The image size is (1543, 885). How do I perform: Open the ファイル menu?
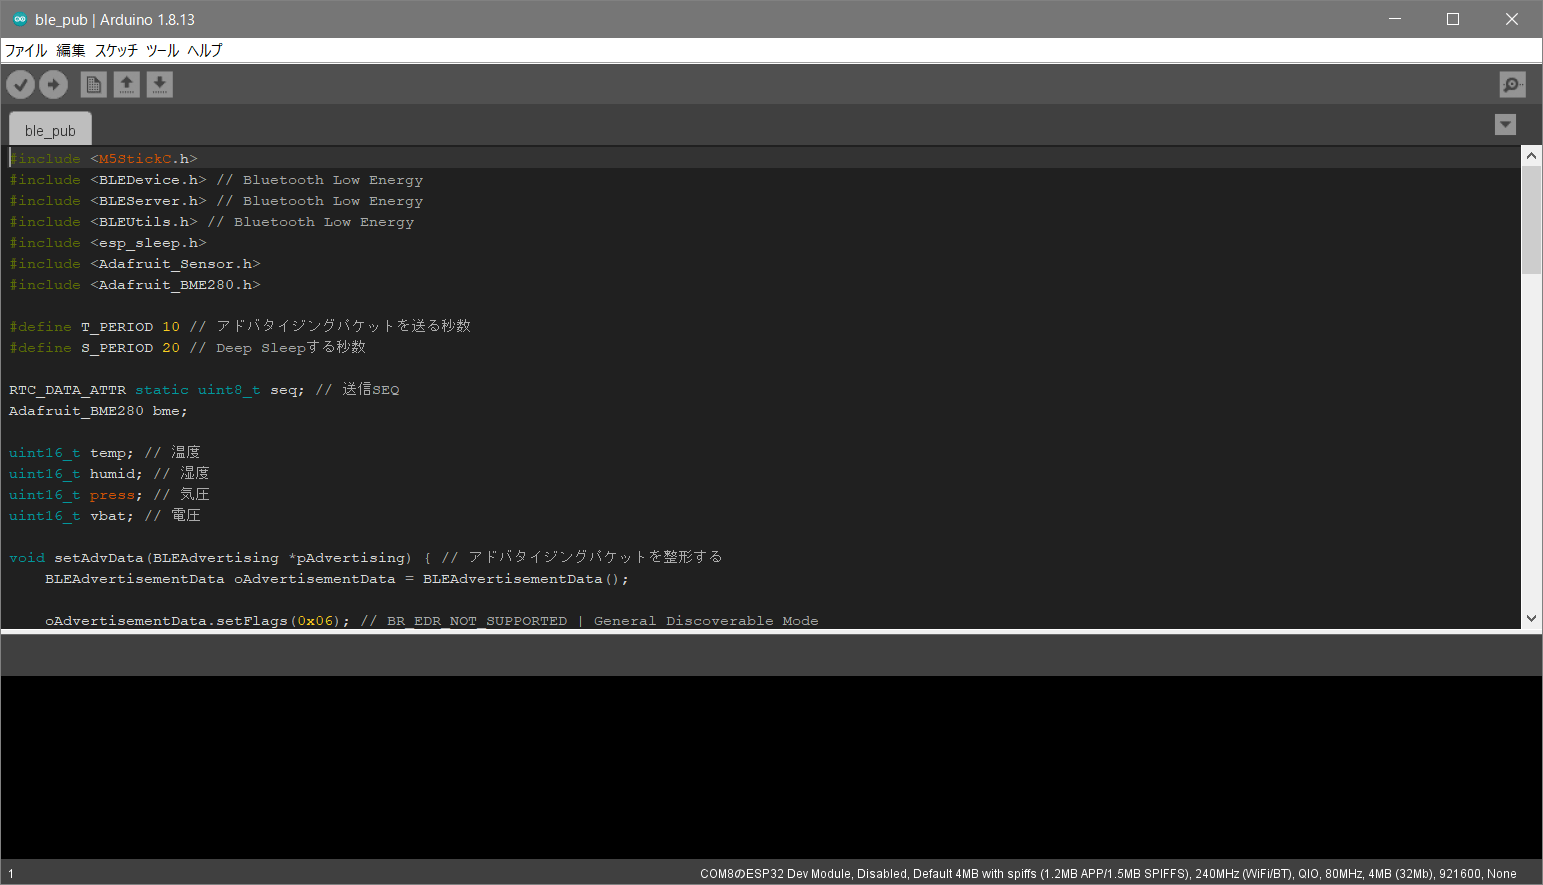coord(26,50)
